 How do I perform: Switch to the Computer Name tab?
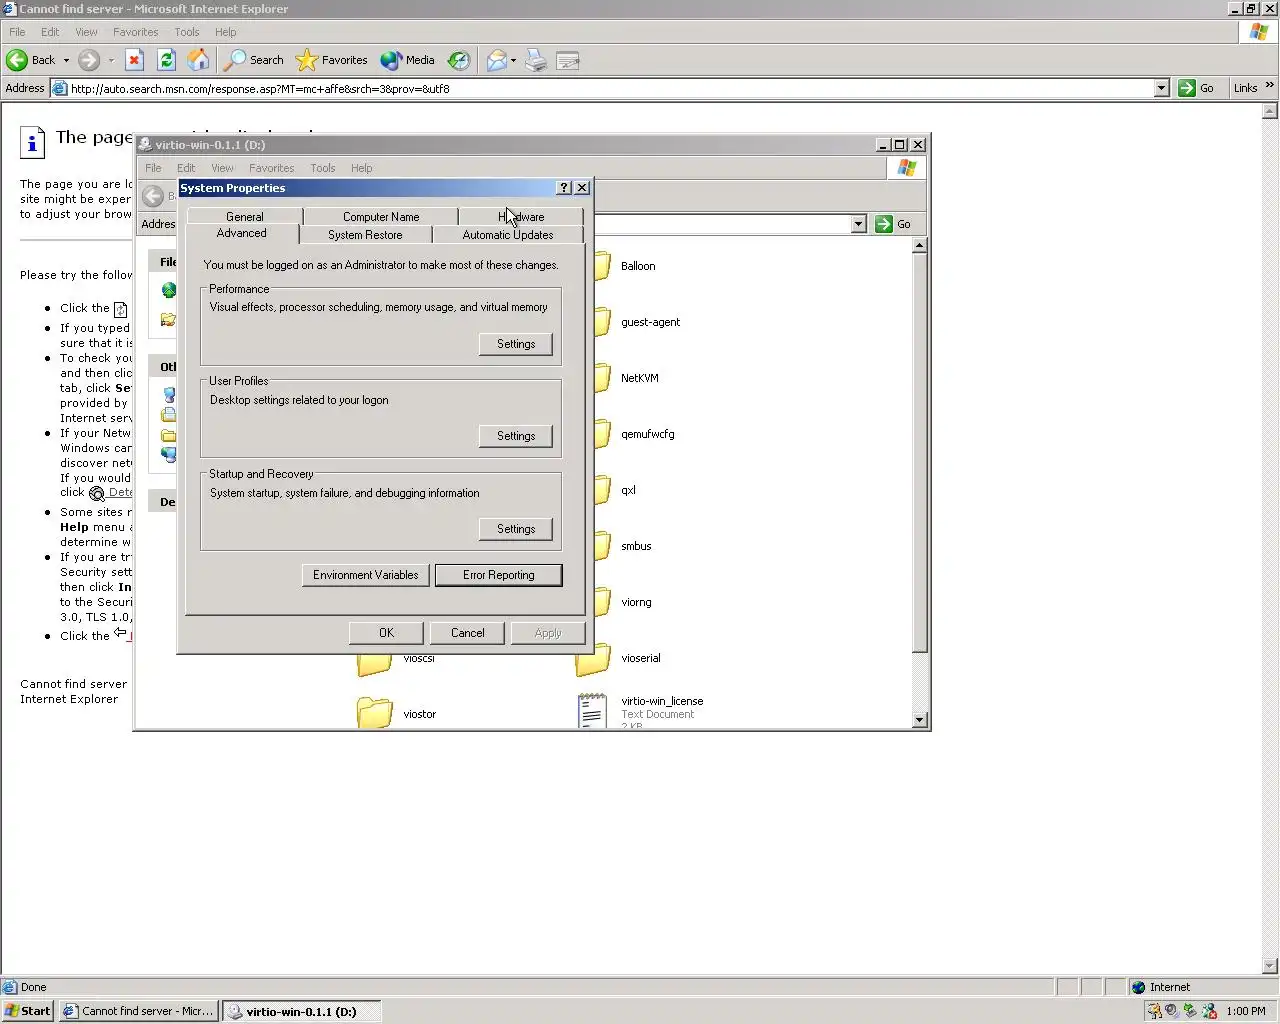tap(381, 216)
